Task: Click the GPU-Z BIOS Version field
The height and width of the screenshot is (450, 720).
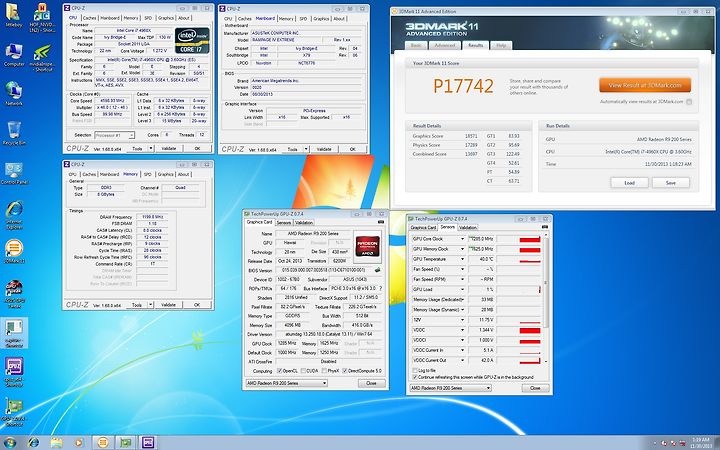Action: (323, 270)
